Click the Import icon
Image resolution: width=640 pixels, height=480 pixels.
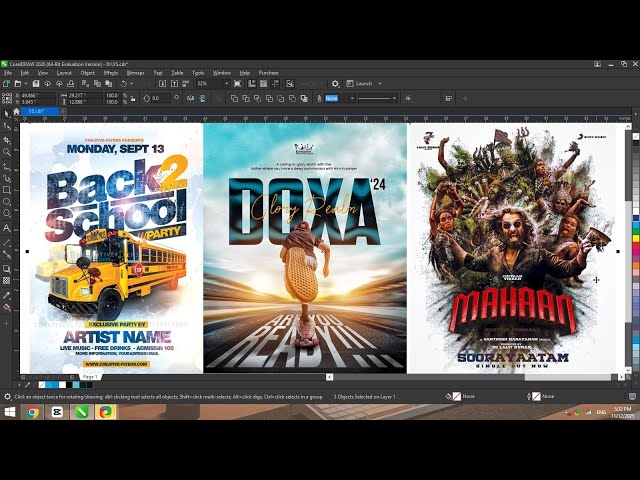tap(162, 84)
